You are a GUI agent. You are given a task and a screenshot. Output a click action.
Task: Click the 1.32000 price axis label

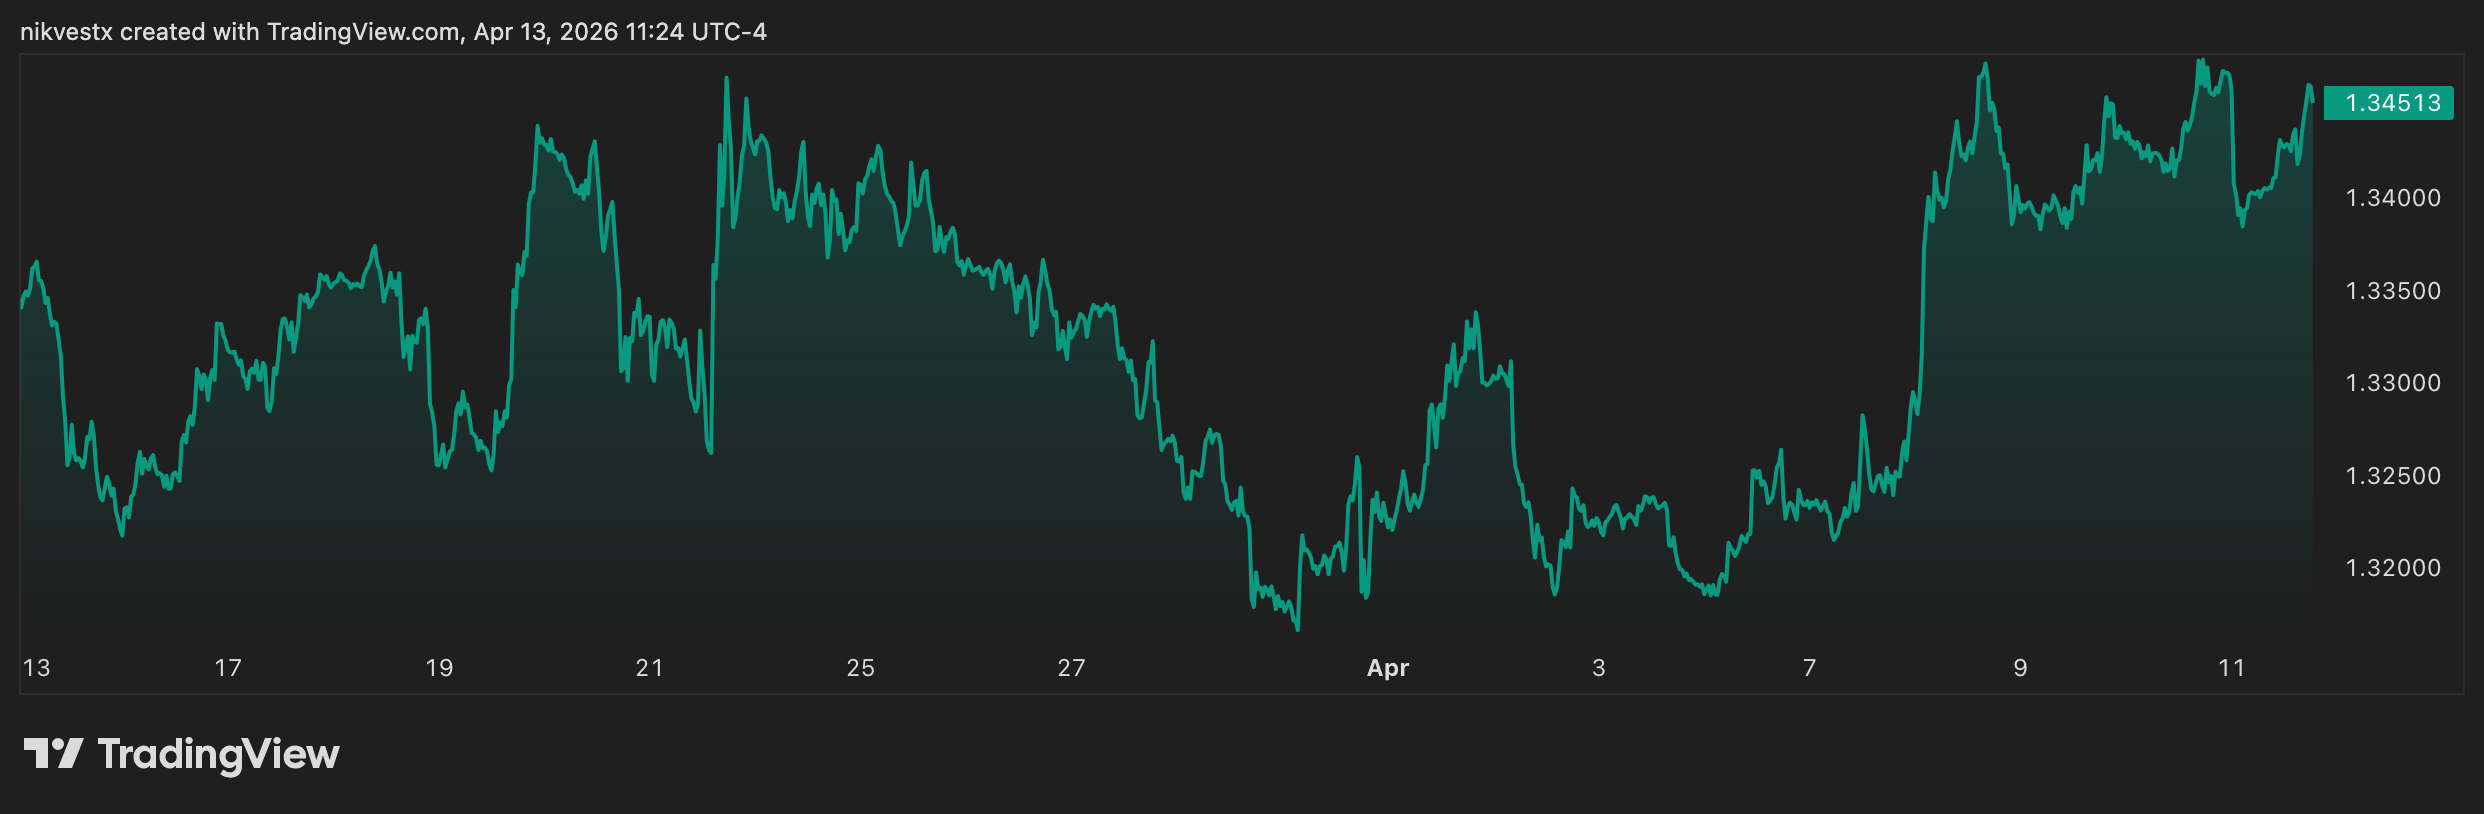(2393, 568)
